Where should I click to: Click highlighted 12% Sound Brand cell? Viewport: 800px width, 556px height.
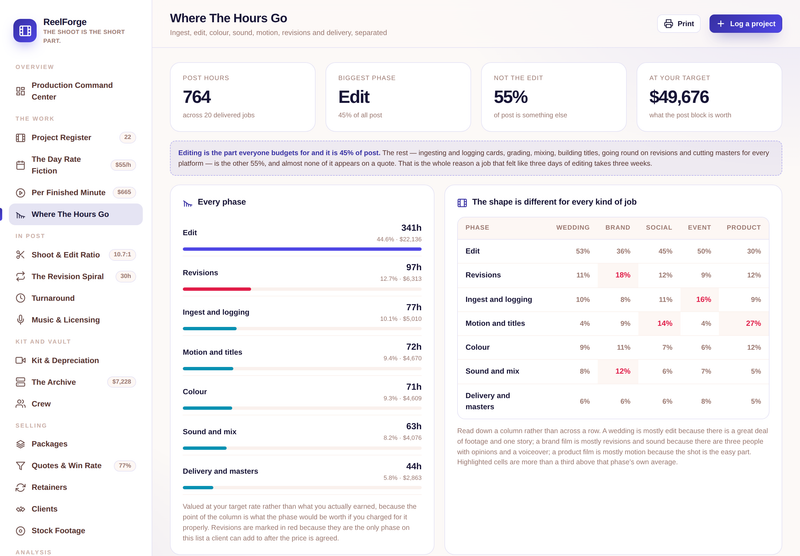pyautogui.click(x=618, y=371)
